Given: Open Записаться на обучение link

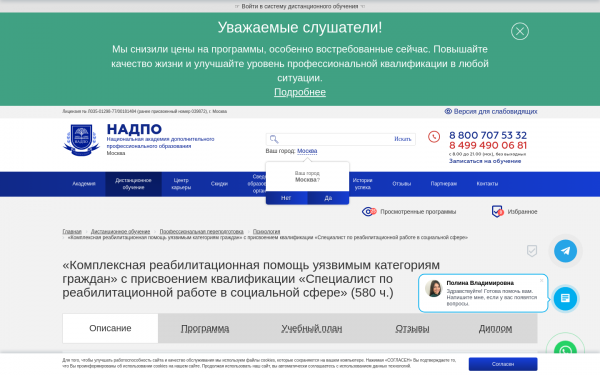Looking at the screenshot, I should (x=485, y=161).
